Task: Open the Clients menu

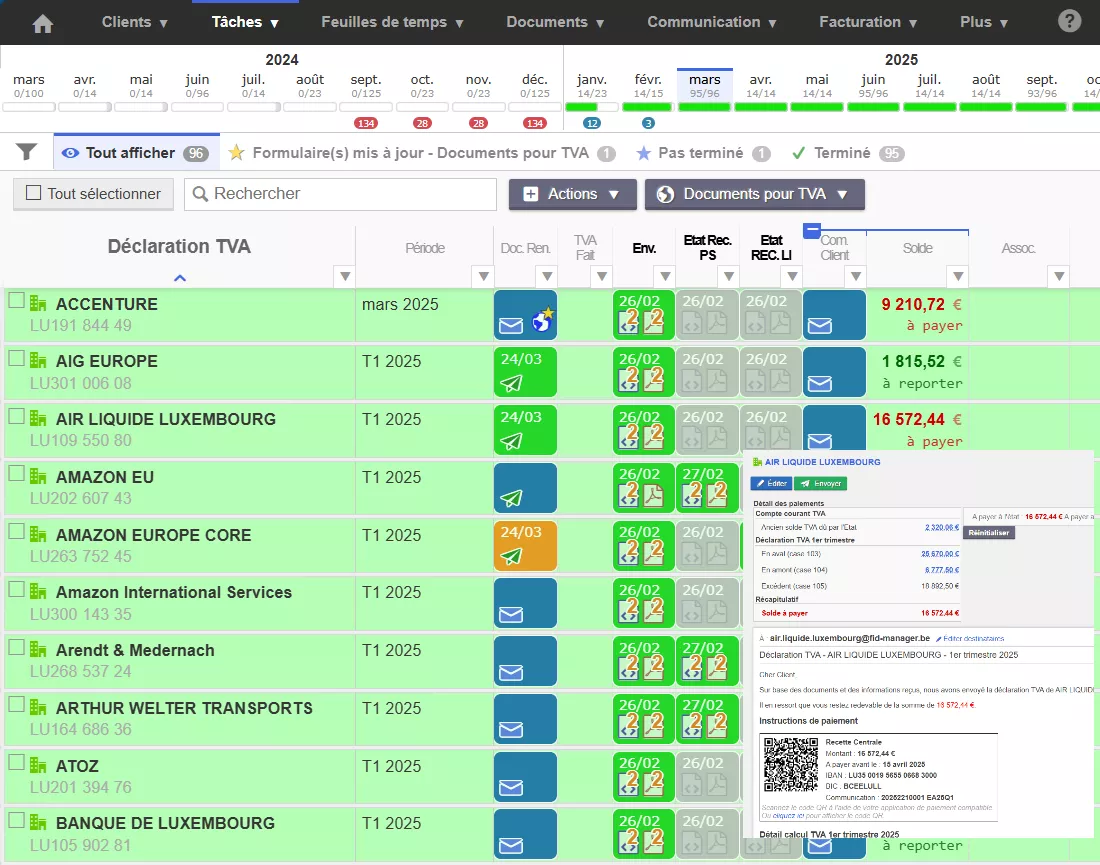Action: [x=135, y=22]
